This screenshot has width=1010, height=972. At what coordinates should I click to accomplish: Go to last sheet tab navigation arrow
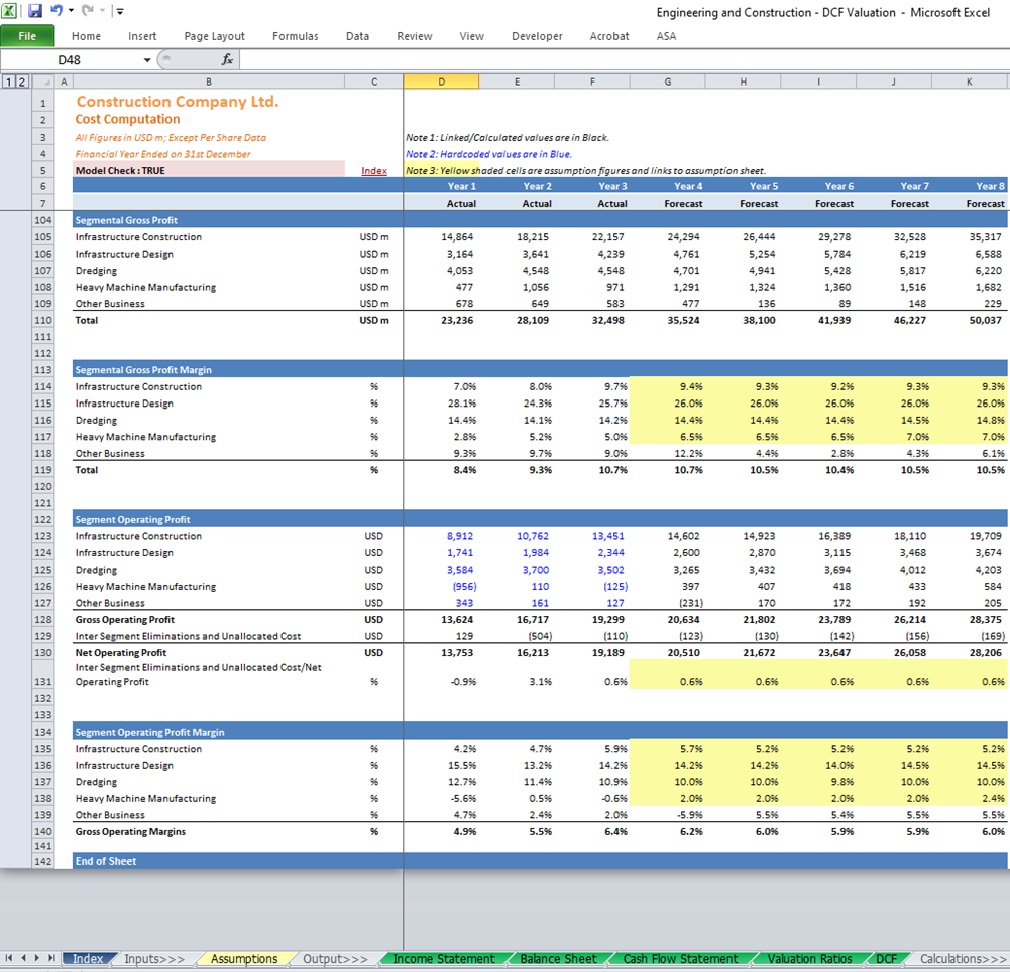51,958
